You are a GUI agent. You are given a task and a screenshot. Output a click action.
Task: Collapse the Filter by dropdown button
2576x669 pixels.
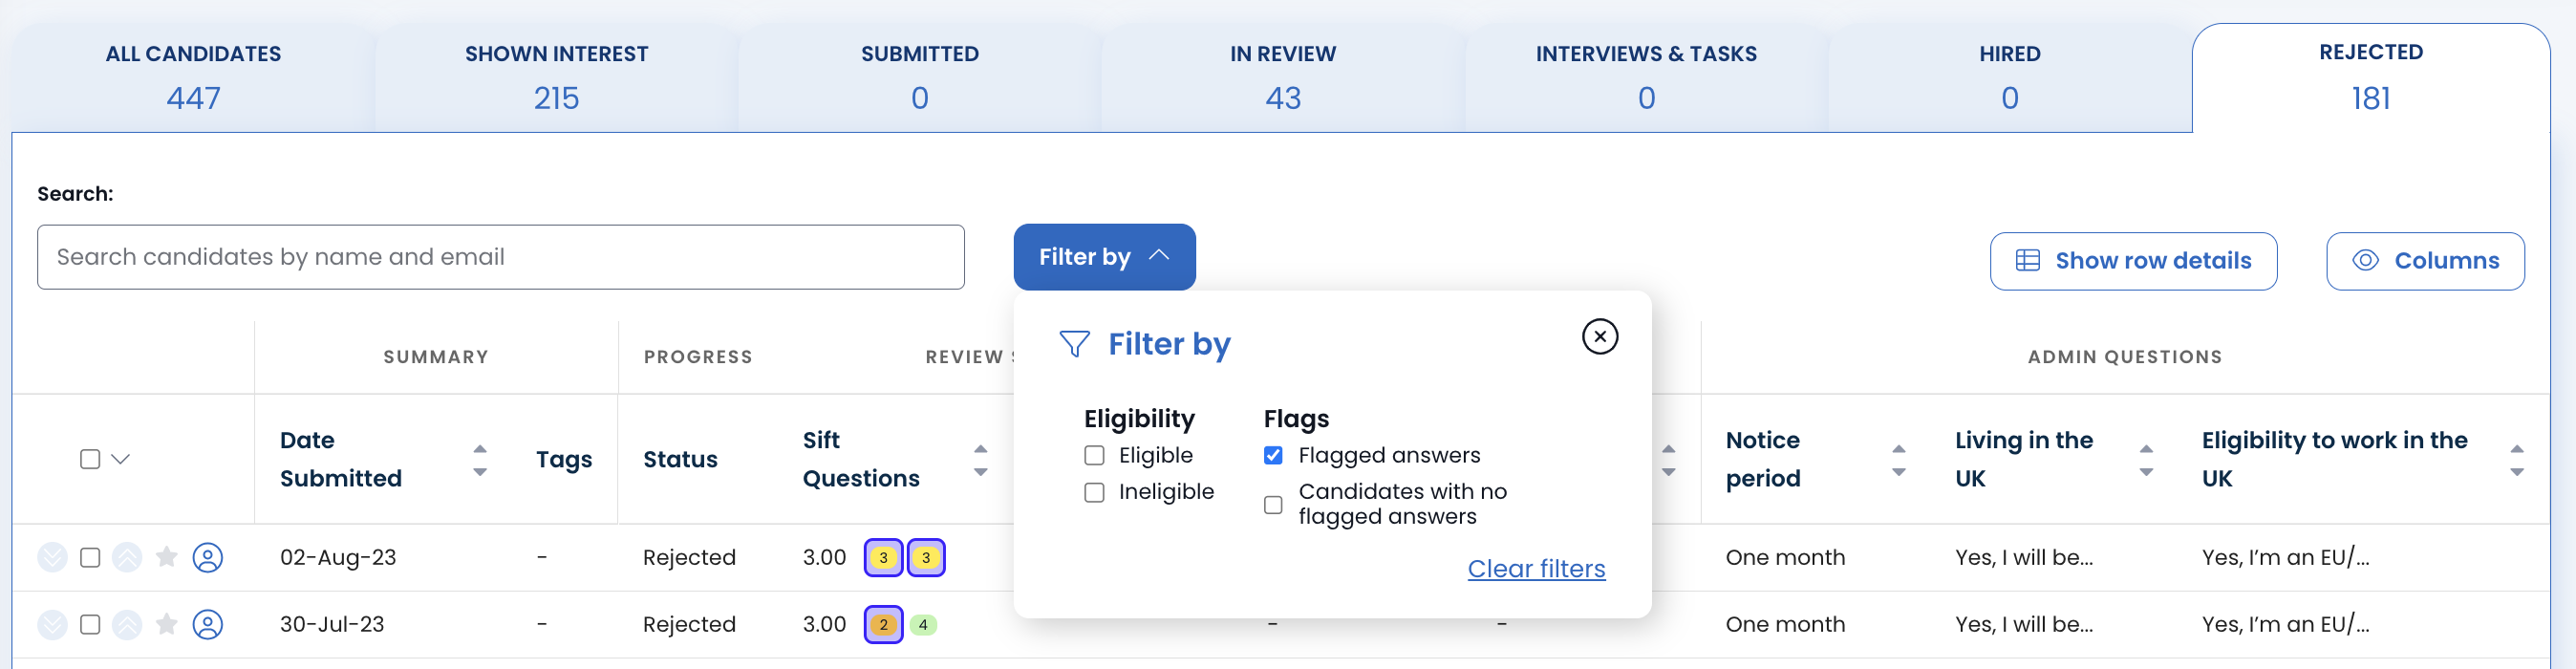(1104, 257)
